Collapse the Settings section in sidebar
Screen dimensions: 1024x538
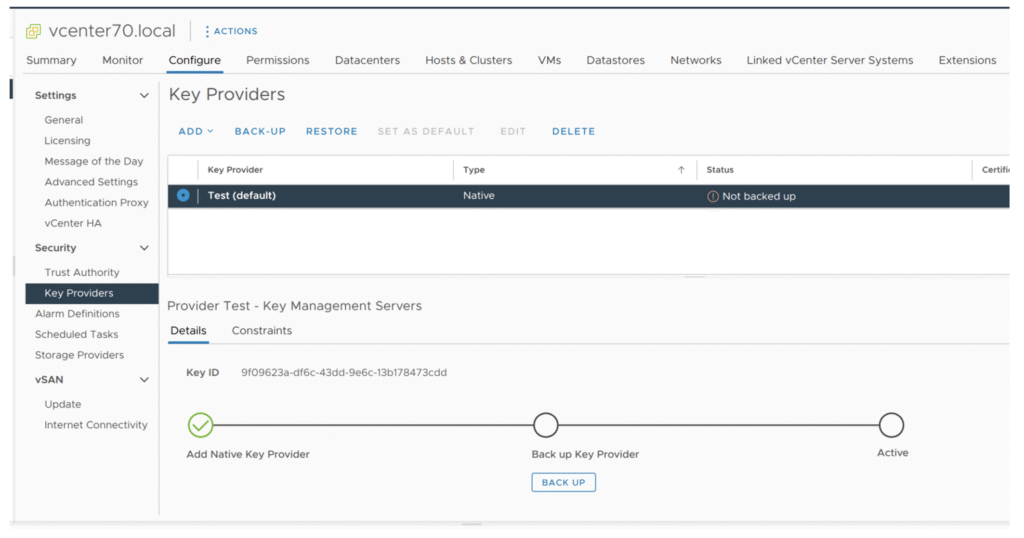(144, 96)
